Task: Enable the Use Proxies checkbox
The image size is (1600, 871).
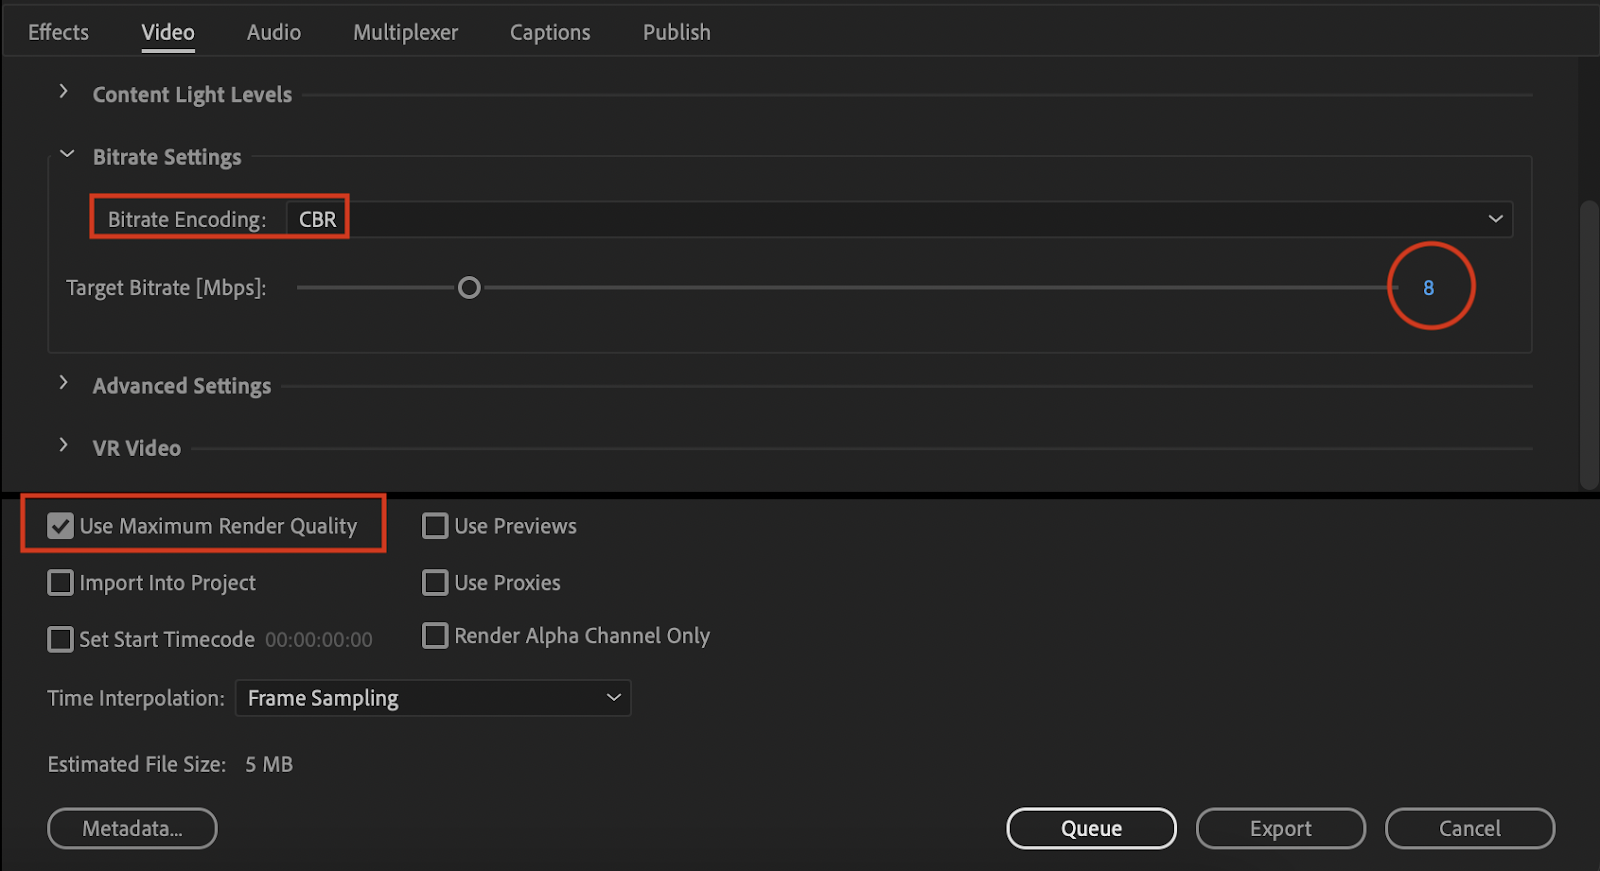Action: click(435, 583)
